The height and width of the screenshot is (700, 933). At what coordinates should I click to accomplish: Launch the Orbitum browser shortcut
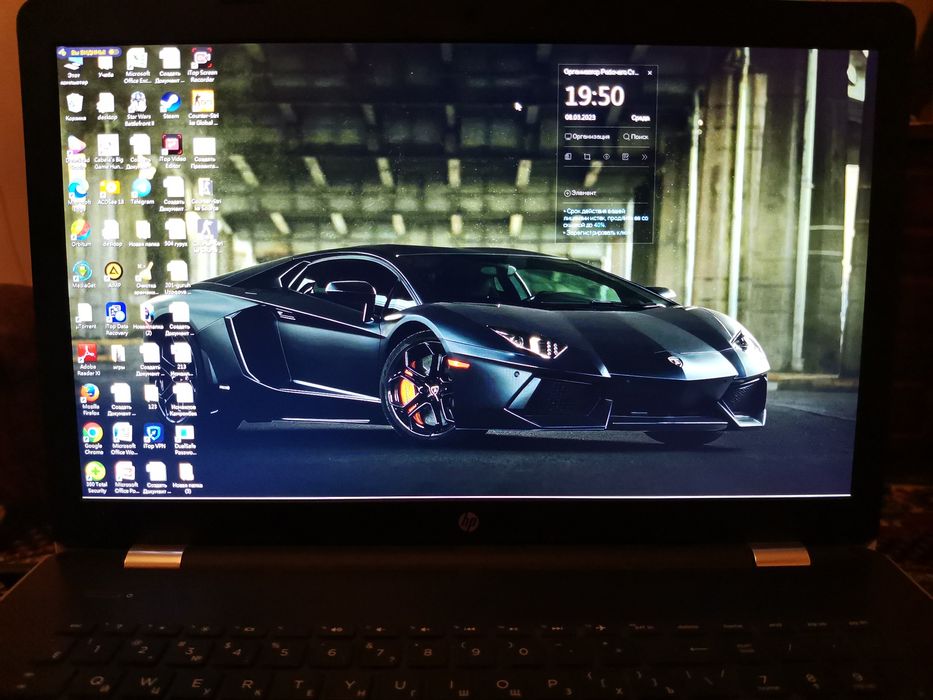coord(80,233)
